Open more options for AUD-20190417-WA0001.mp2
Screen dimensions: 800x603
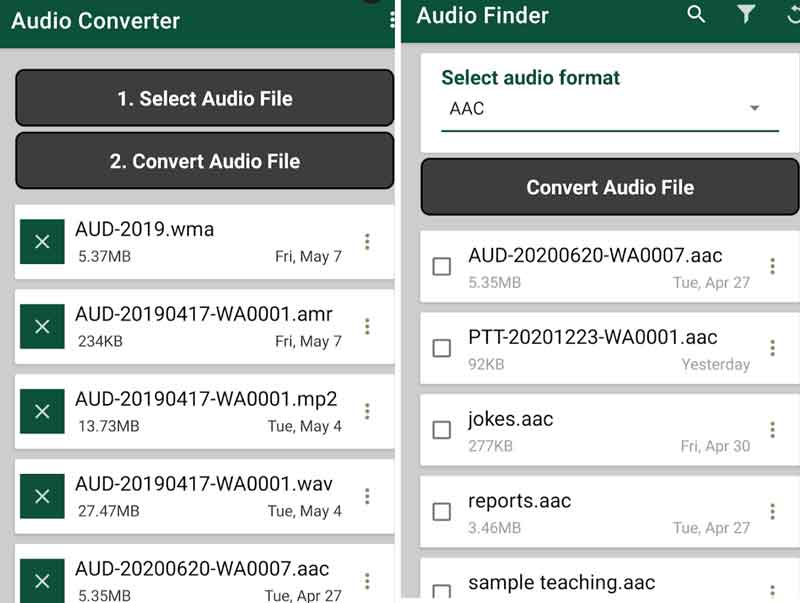click(368, 412)
